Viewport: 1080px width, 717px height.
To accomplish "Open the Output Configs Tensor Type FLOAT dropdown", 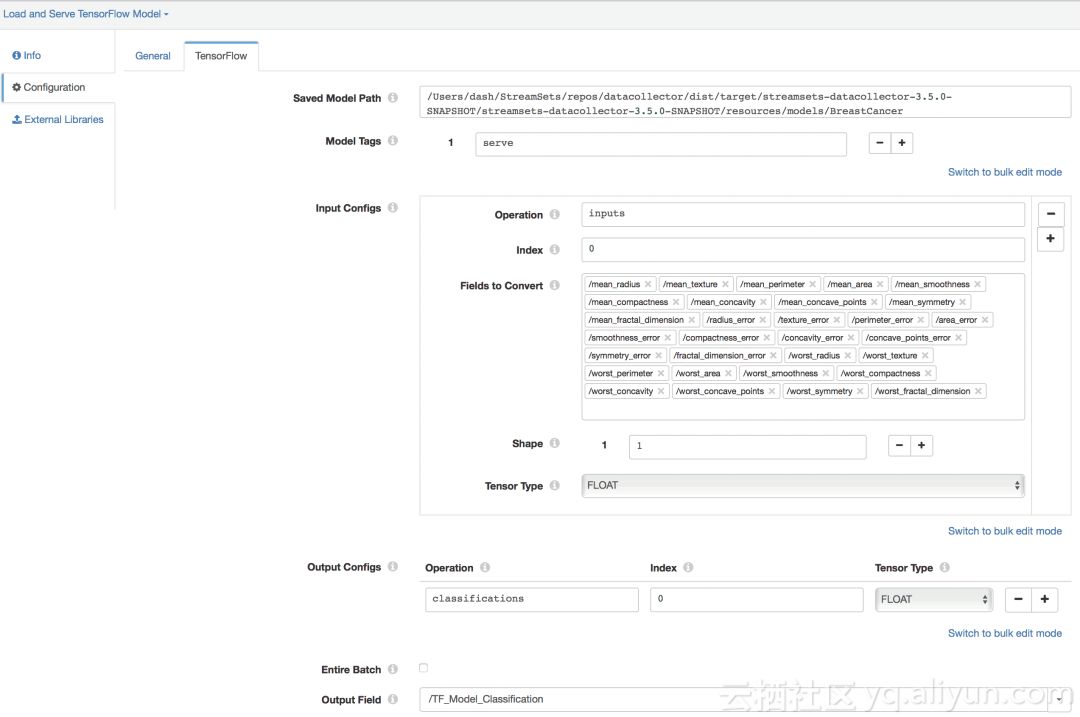I will (x=933, y=599).
